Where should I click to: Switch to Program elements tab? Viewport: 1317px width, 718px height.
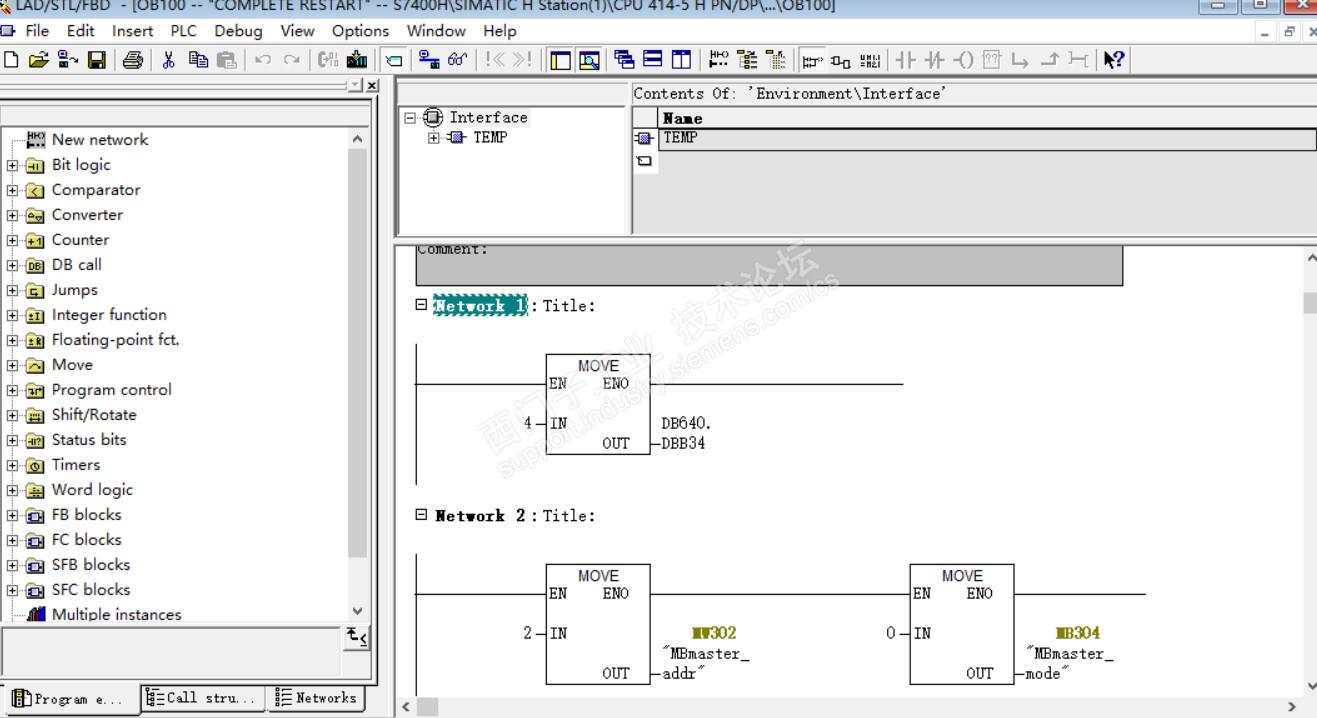coord(68,698)
